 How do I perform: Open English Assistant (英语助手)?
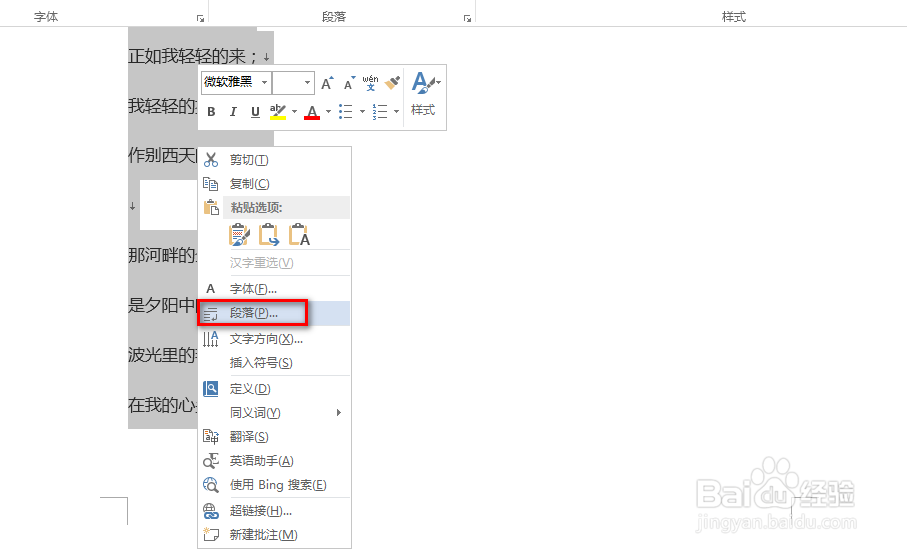pyautogui.click(x=274, y=461)
